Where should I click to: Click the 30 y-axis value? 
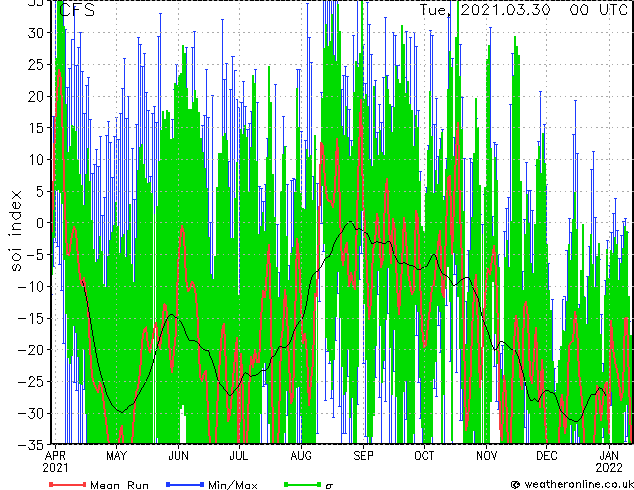pyautogui.click(x=35, y=33)
